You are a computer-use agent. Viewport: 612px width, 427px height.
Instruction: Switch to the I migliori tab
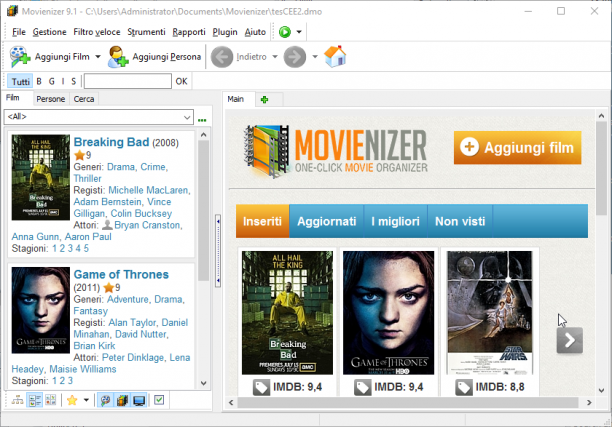(x=395, y=221)
